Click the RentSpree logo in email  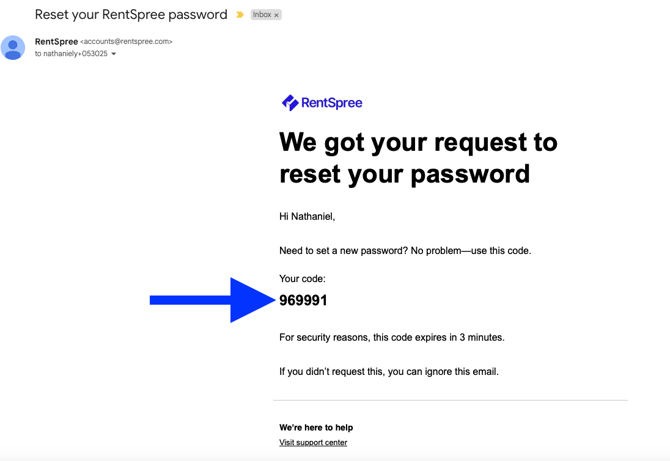(322, 103)
